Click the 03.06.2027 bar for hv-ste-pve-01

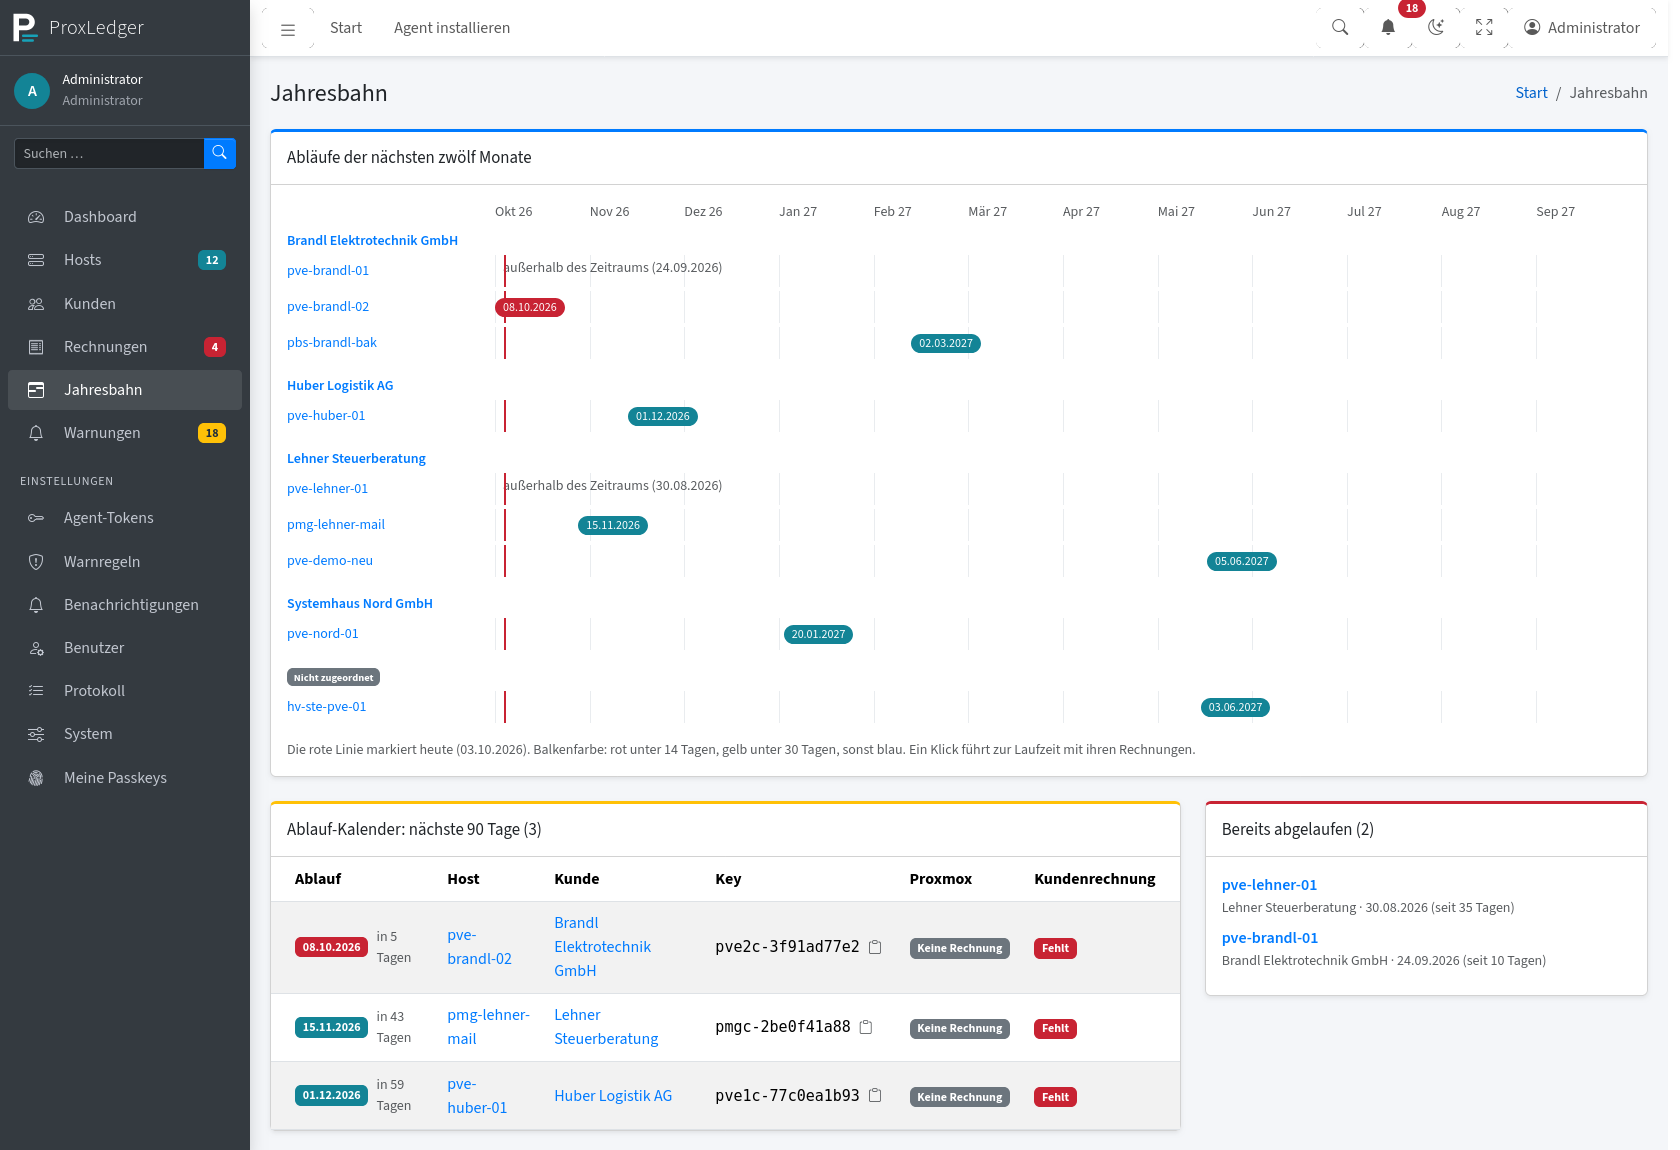pyautogui.click(x=1235, y=707)
